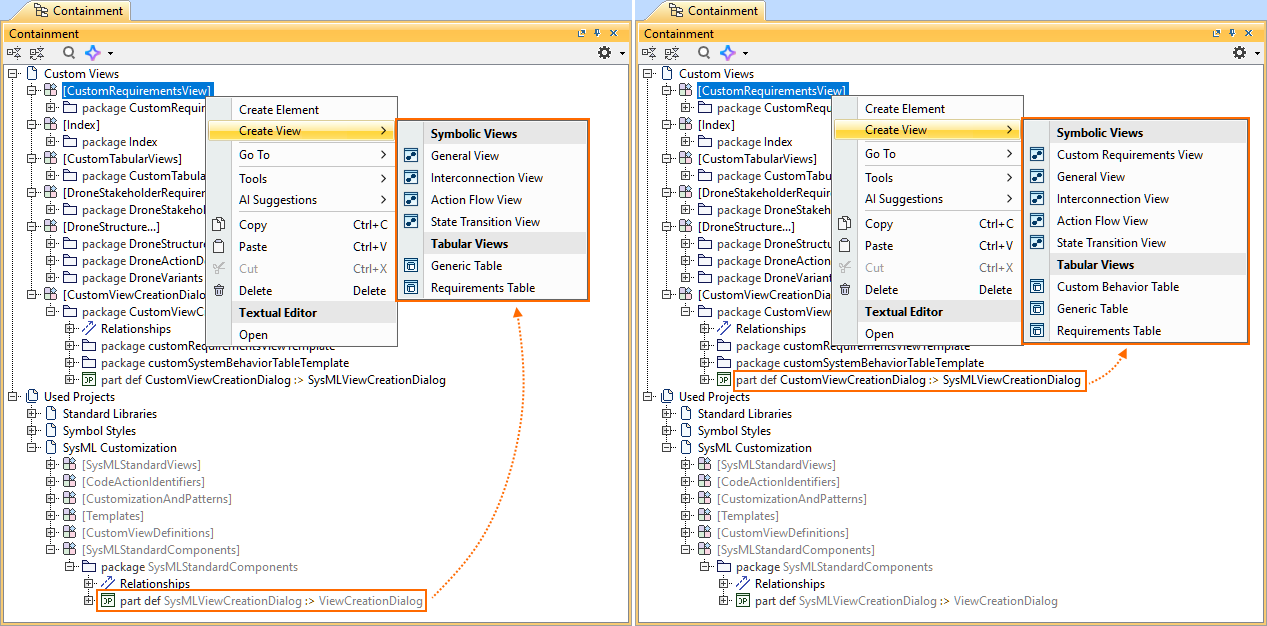Select Interconnection View in the left submenu

486,178
